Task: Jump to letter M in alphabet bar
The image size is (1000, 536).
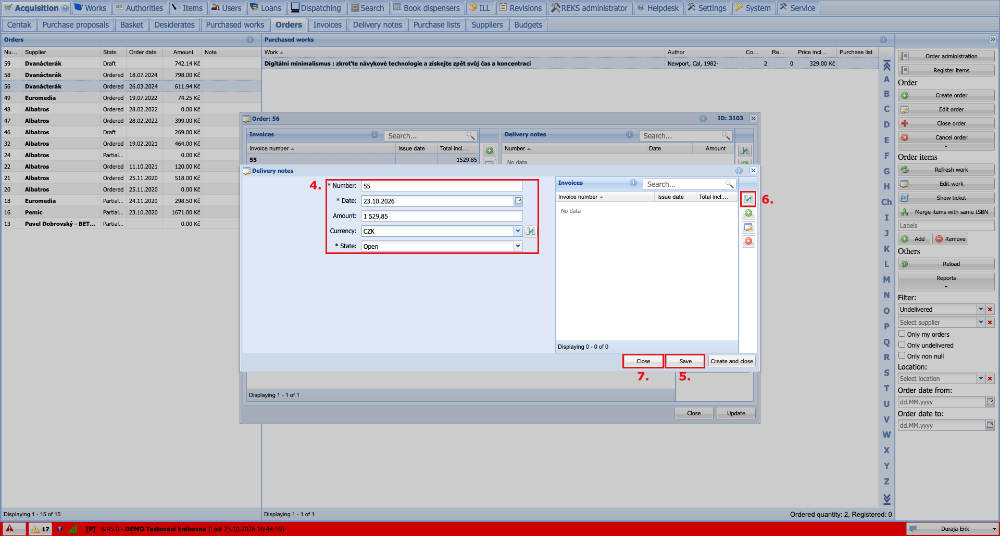Action: click(886, 279)
